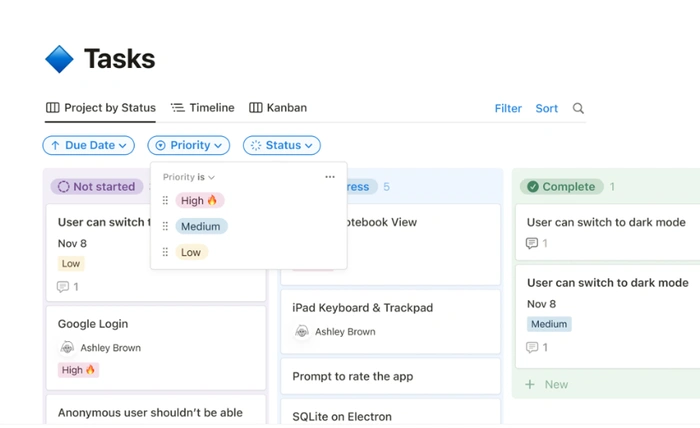Open the iPad Keyboard & Trackpad card
This screenshot has width=700, height=428.
390,321
